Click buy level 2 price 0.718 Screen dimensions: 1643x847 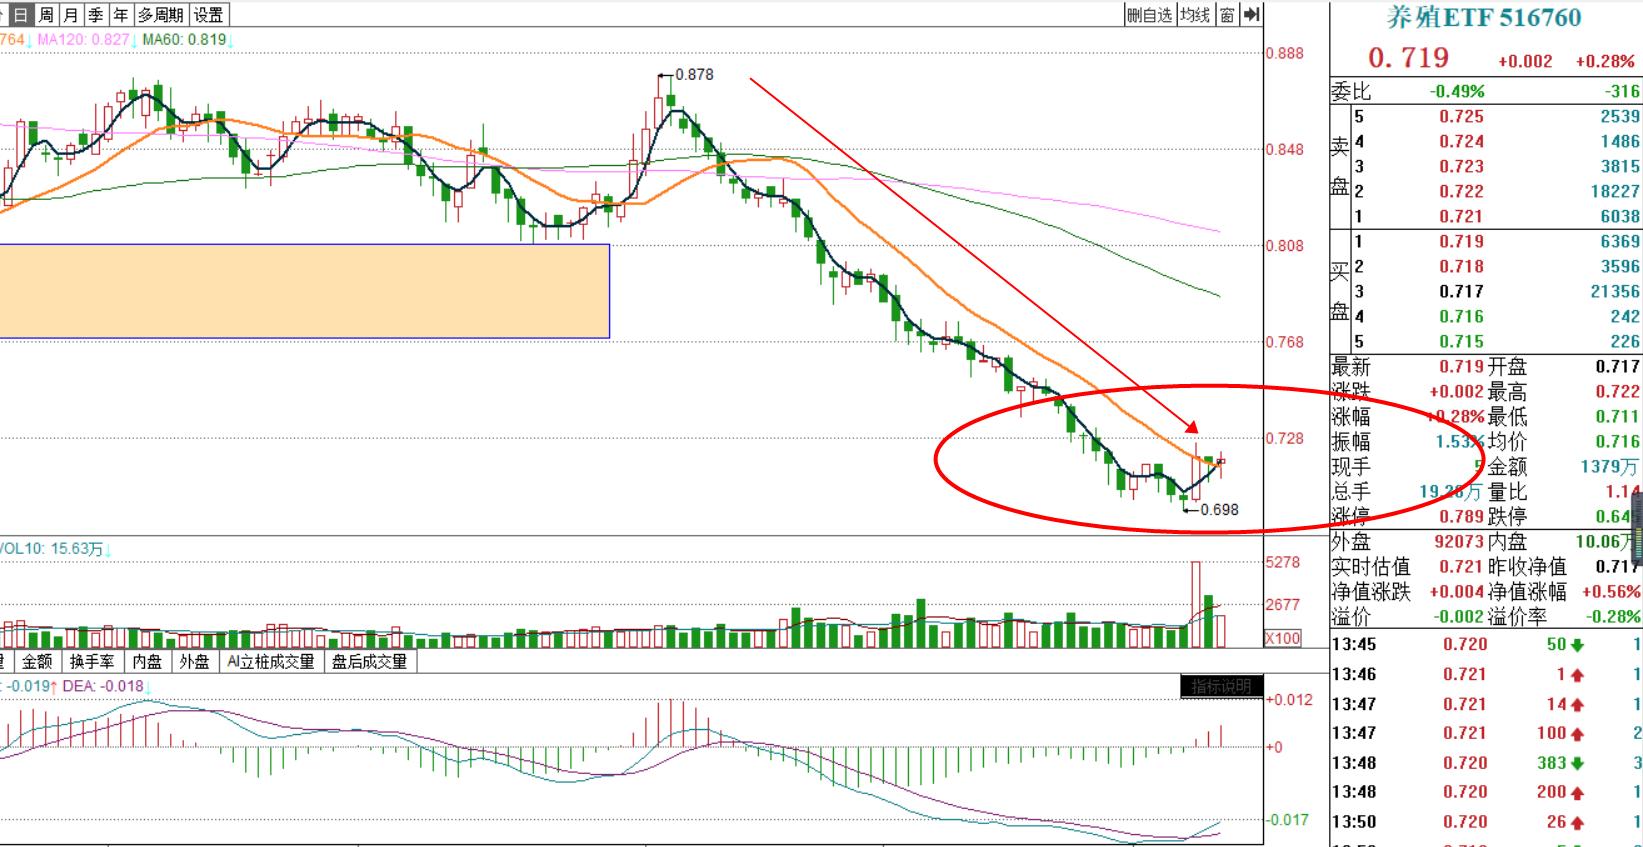tap(1462, 266)
